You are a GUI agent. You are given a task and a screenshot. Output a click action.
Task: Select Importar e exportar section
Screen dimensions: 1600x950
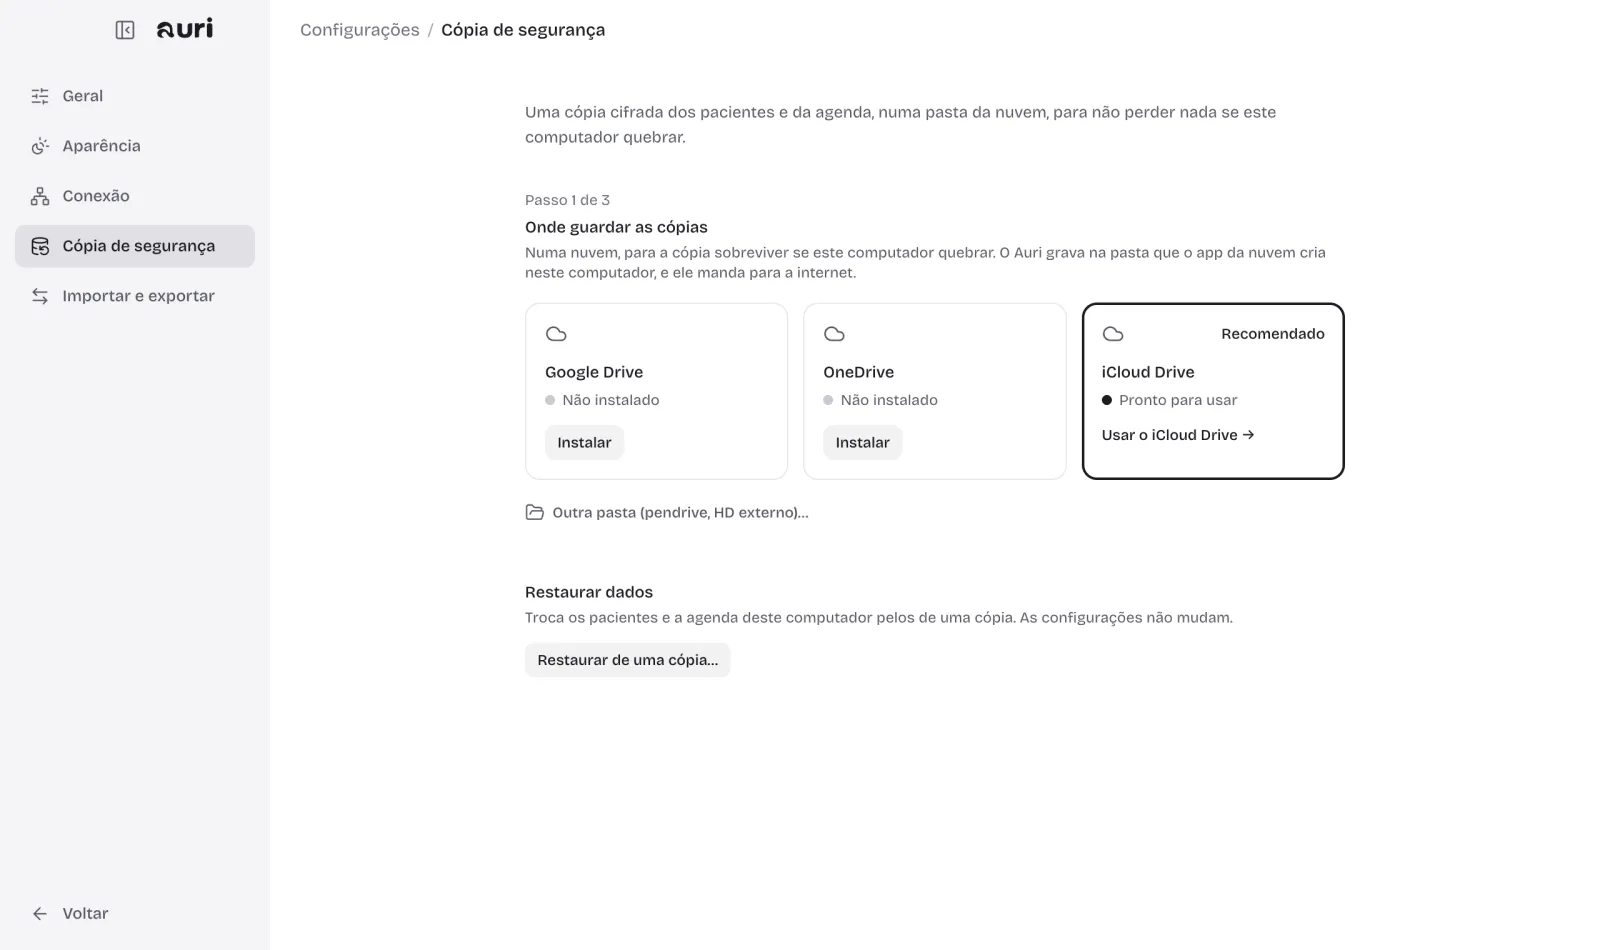pos(135,296)
